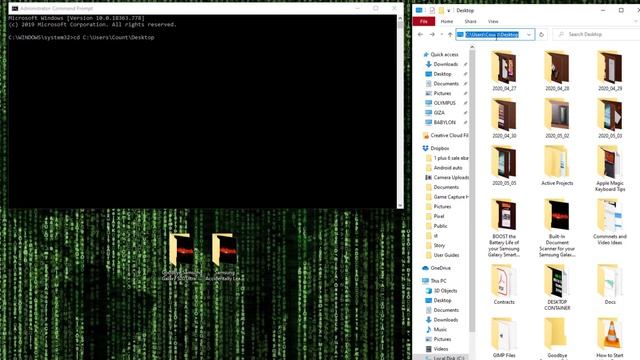The height and width of the screenshot is (360, 640).
Task: Open the 2020_04_29 folder
Action: [610, 71]
